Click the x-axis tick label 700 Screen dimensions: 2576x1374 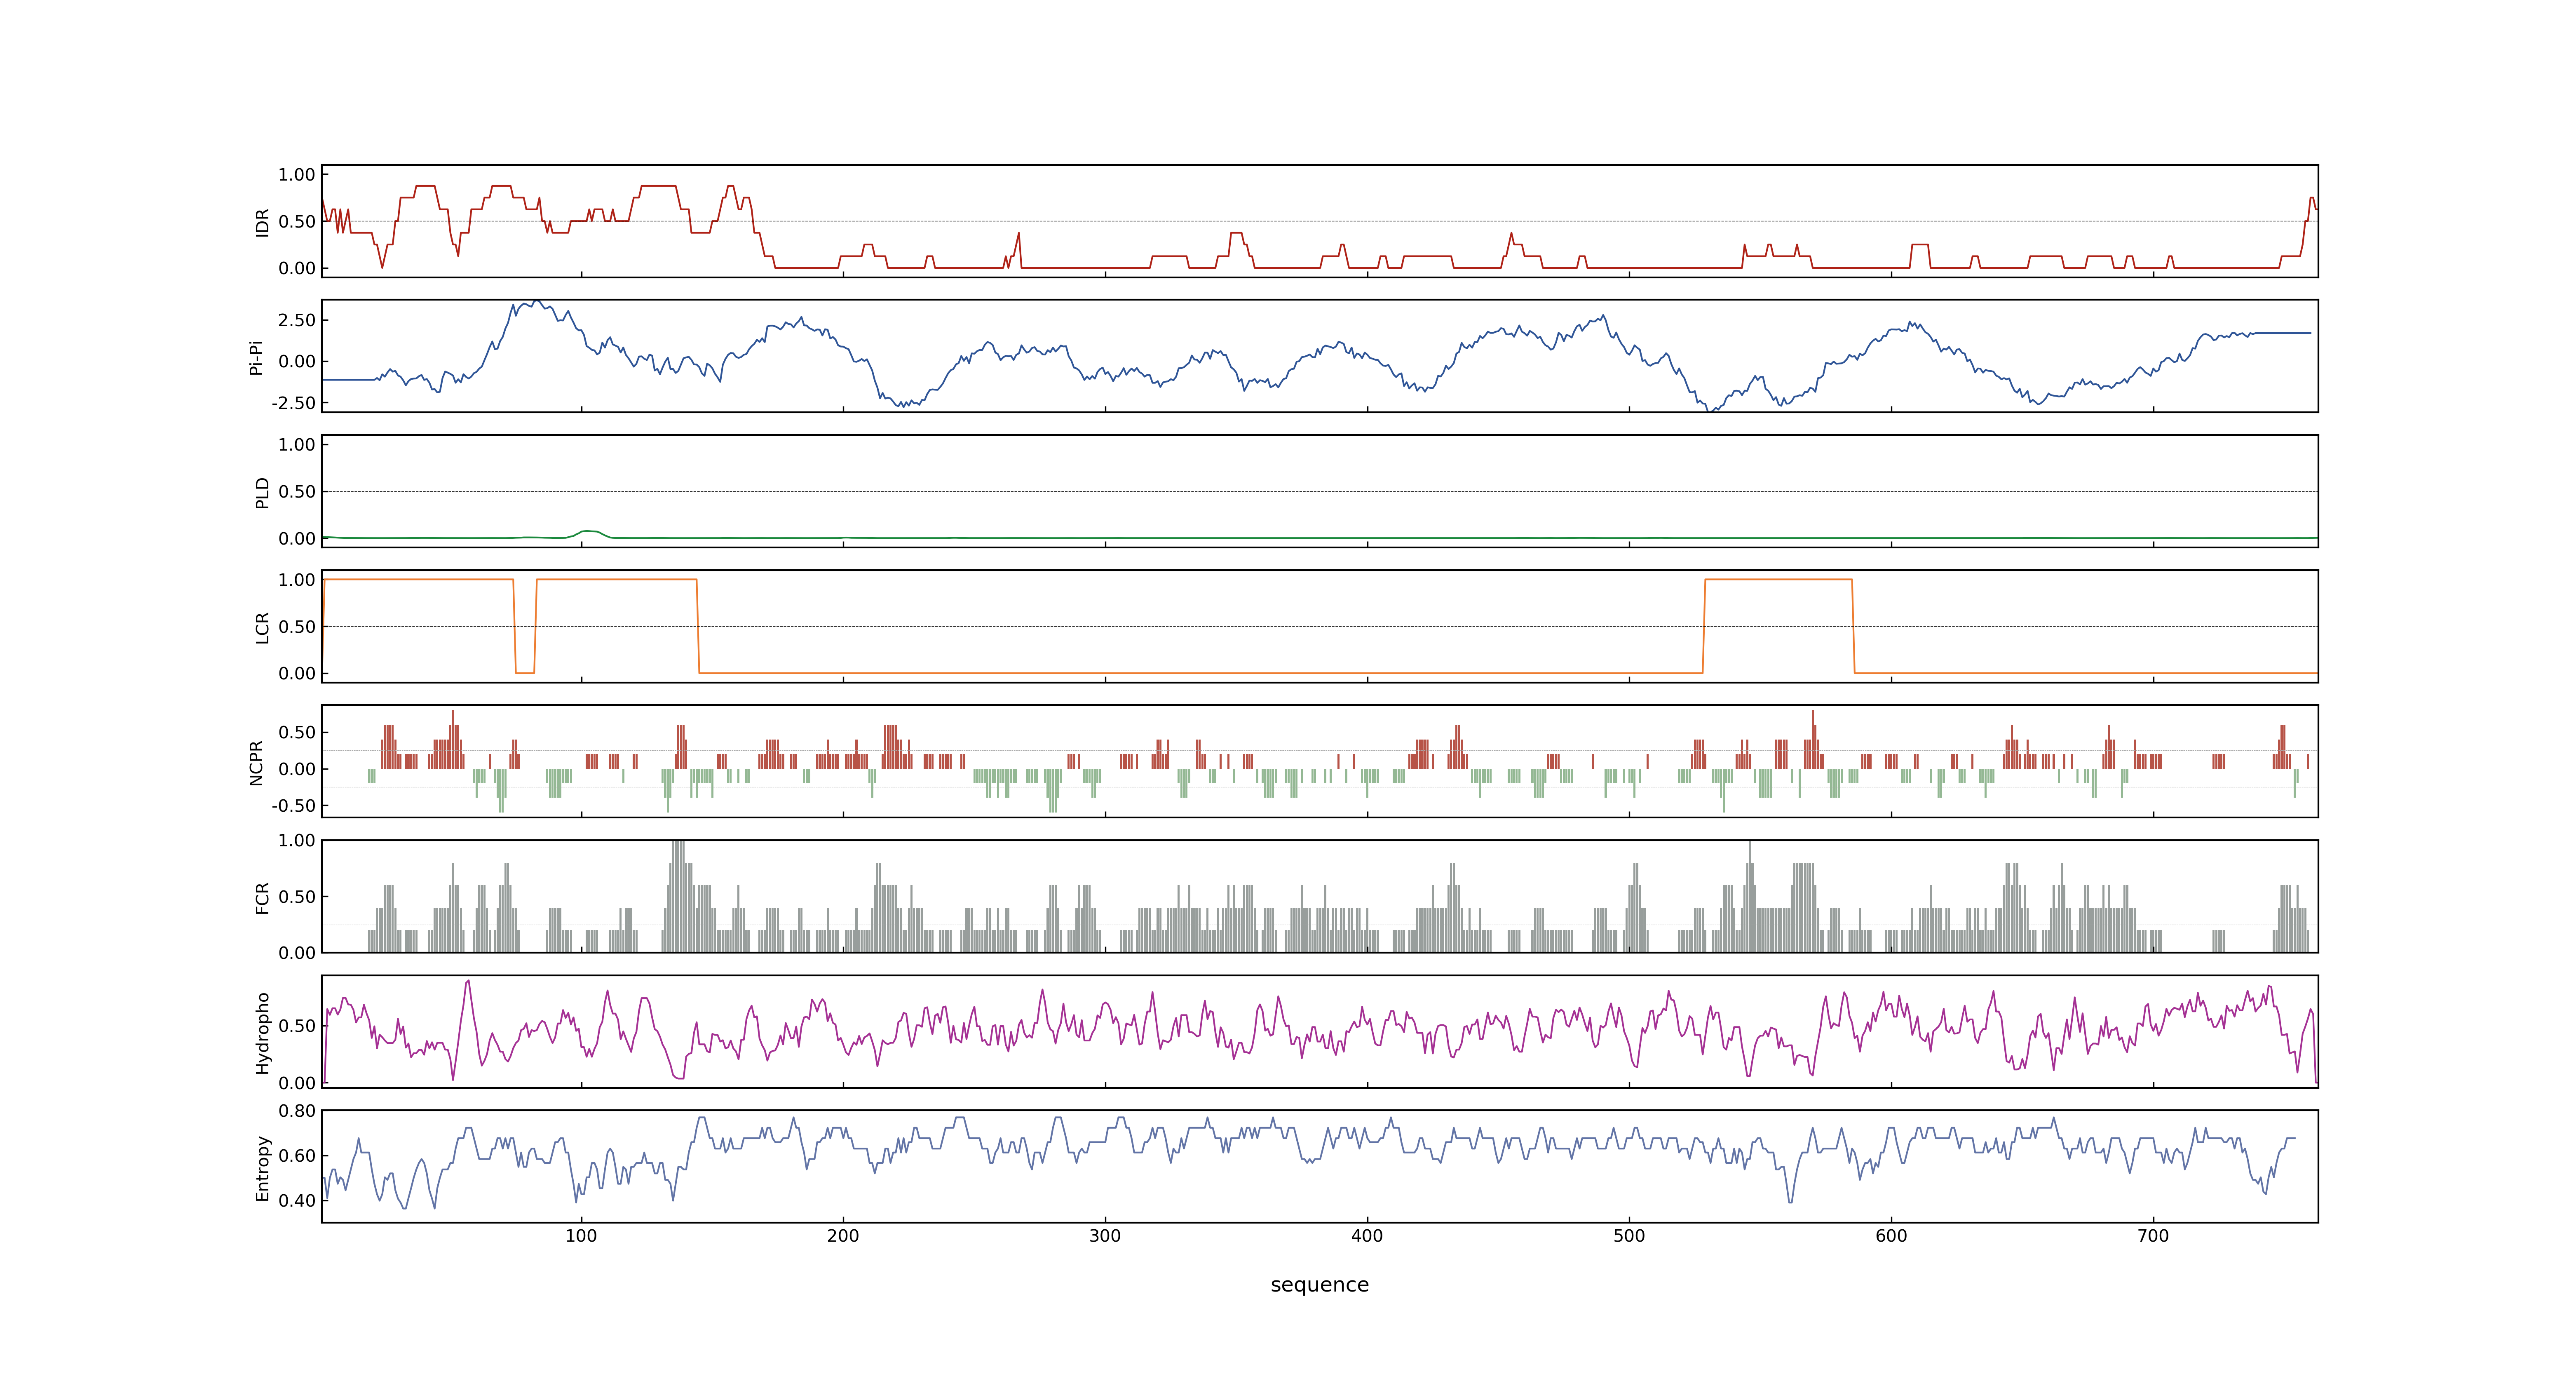2153,1236
